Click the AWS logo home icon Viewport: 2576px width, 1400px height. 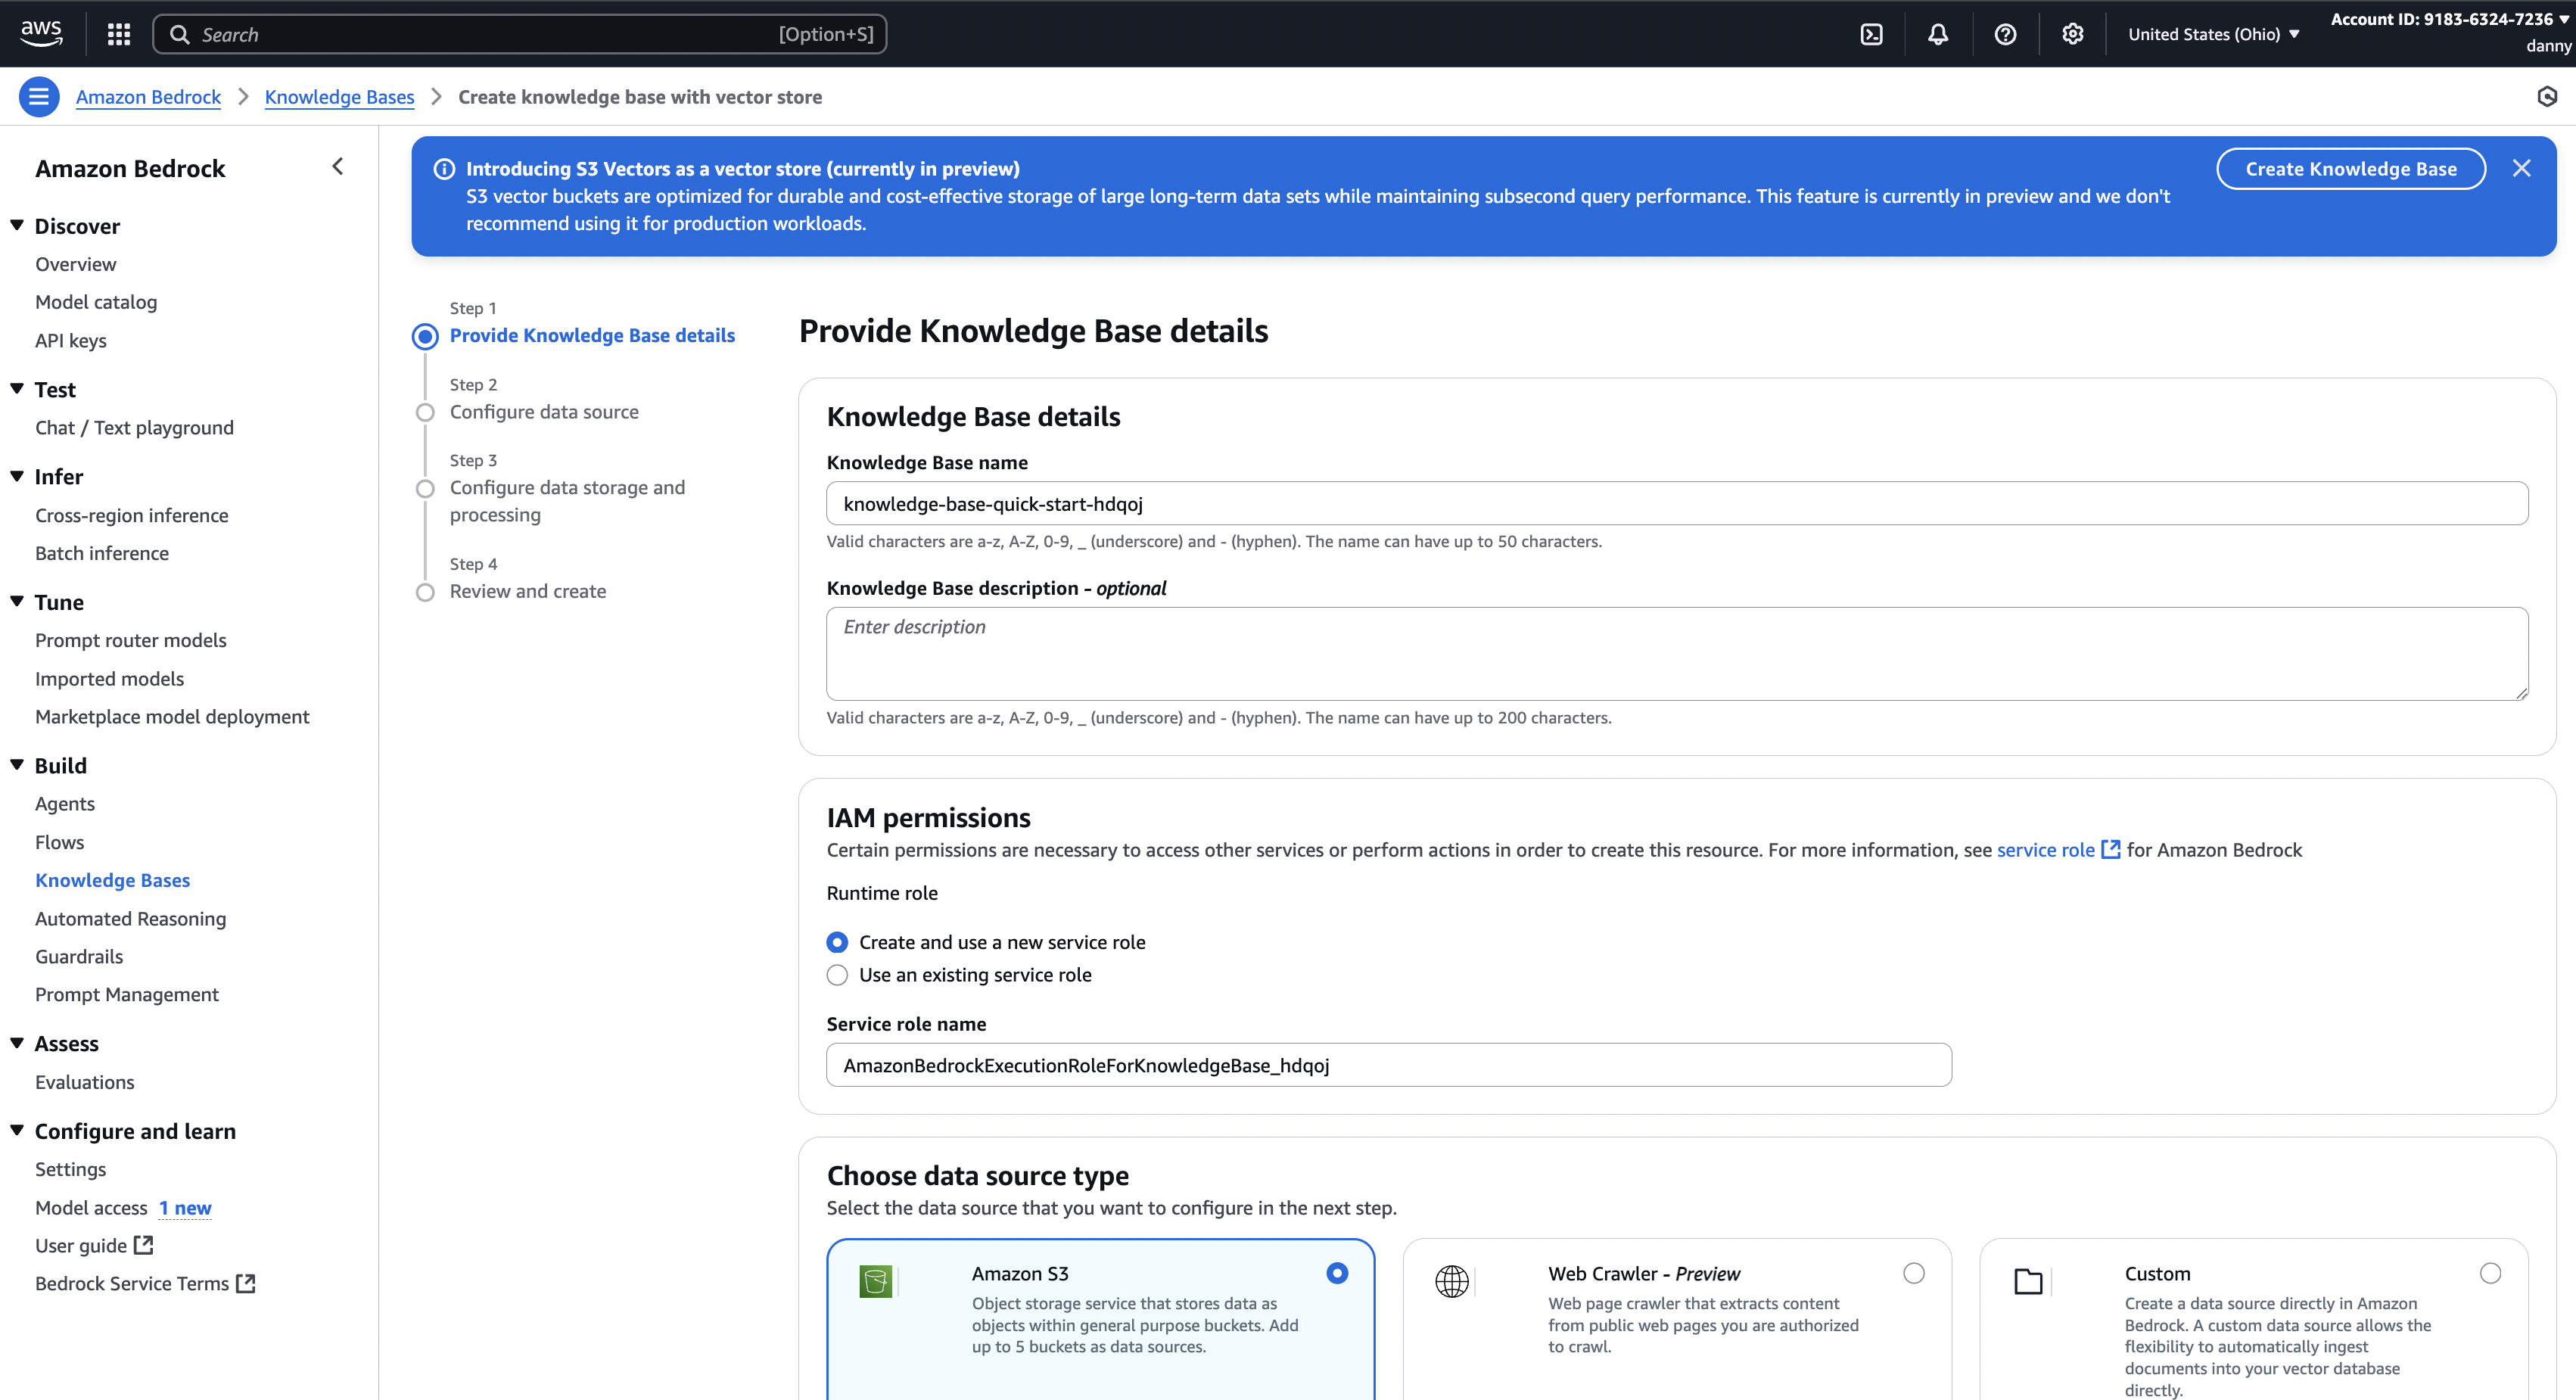click(41, 33)
